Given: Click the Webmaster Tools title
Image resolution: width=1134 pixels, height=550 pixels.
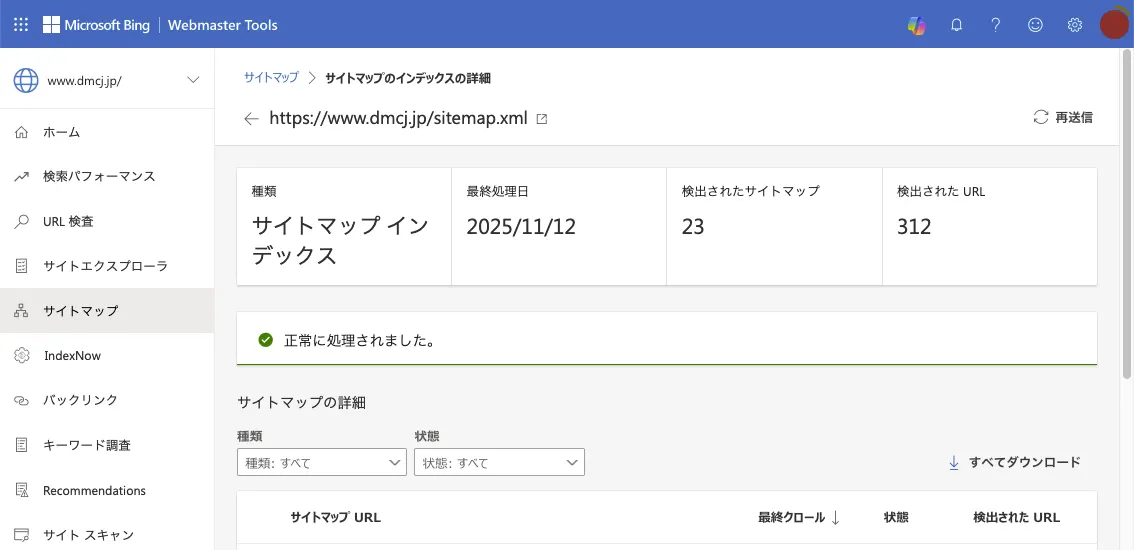Looking at the screenshot, I should (x=223, y=25).
